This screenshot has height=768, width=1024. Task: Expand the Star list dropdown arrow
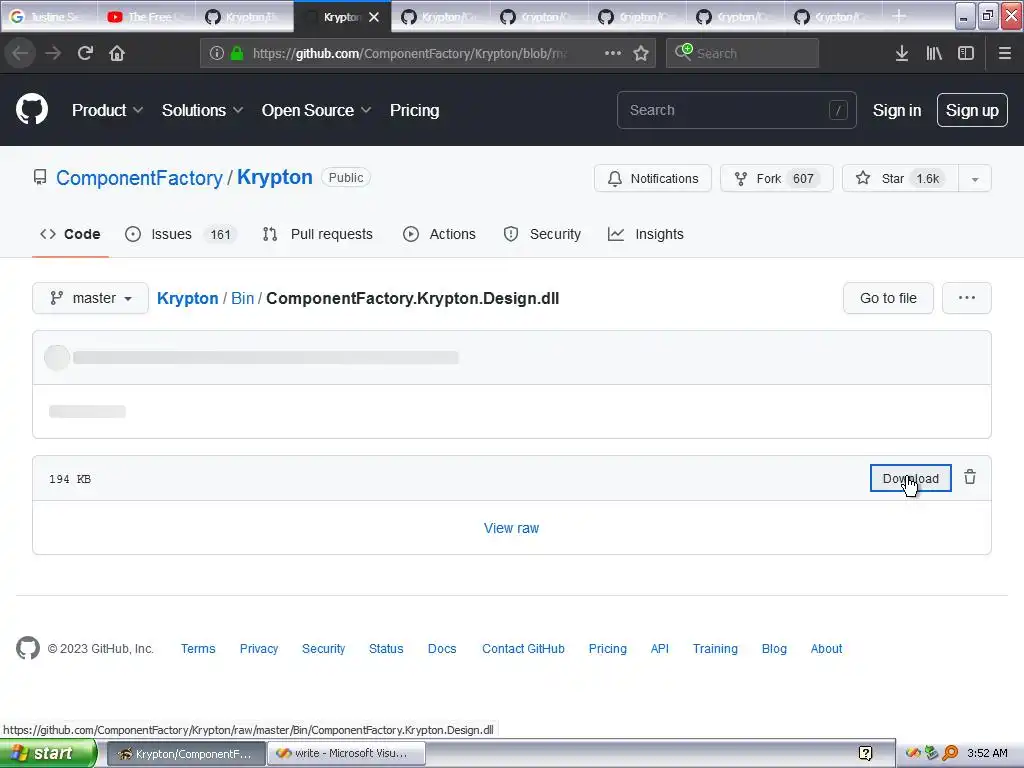click(975, 179)
